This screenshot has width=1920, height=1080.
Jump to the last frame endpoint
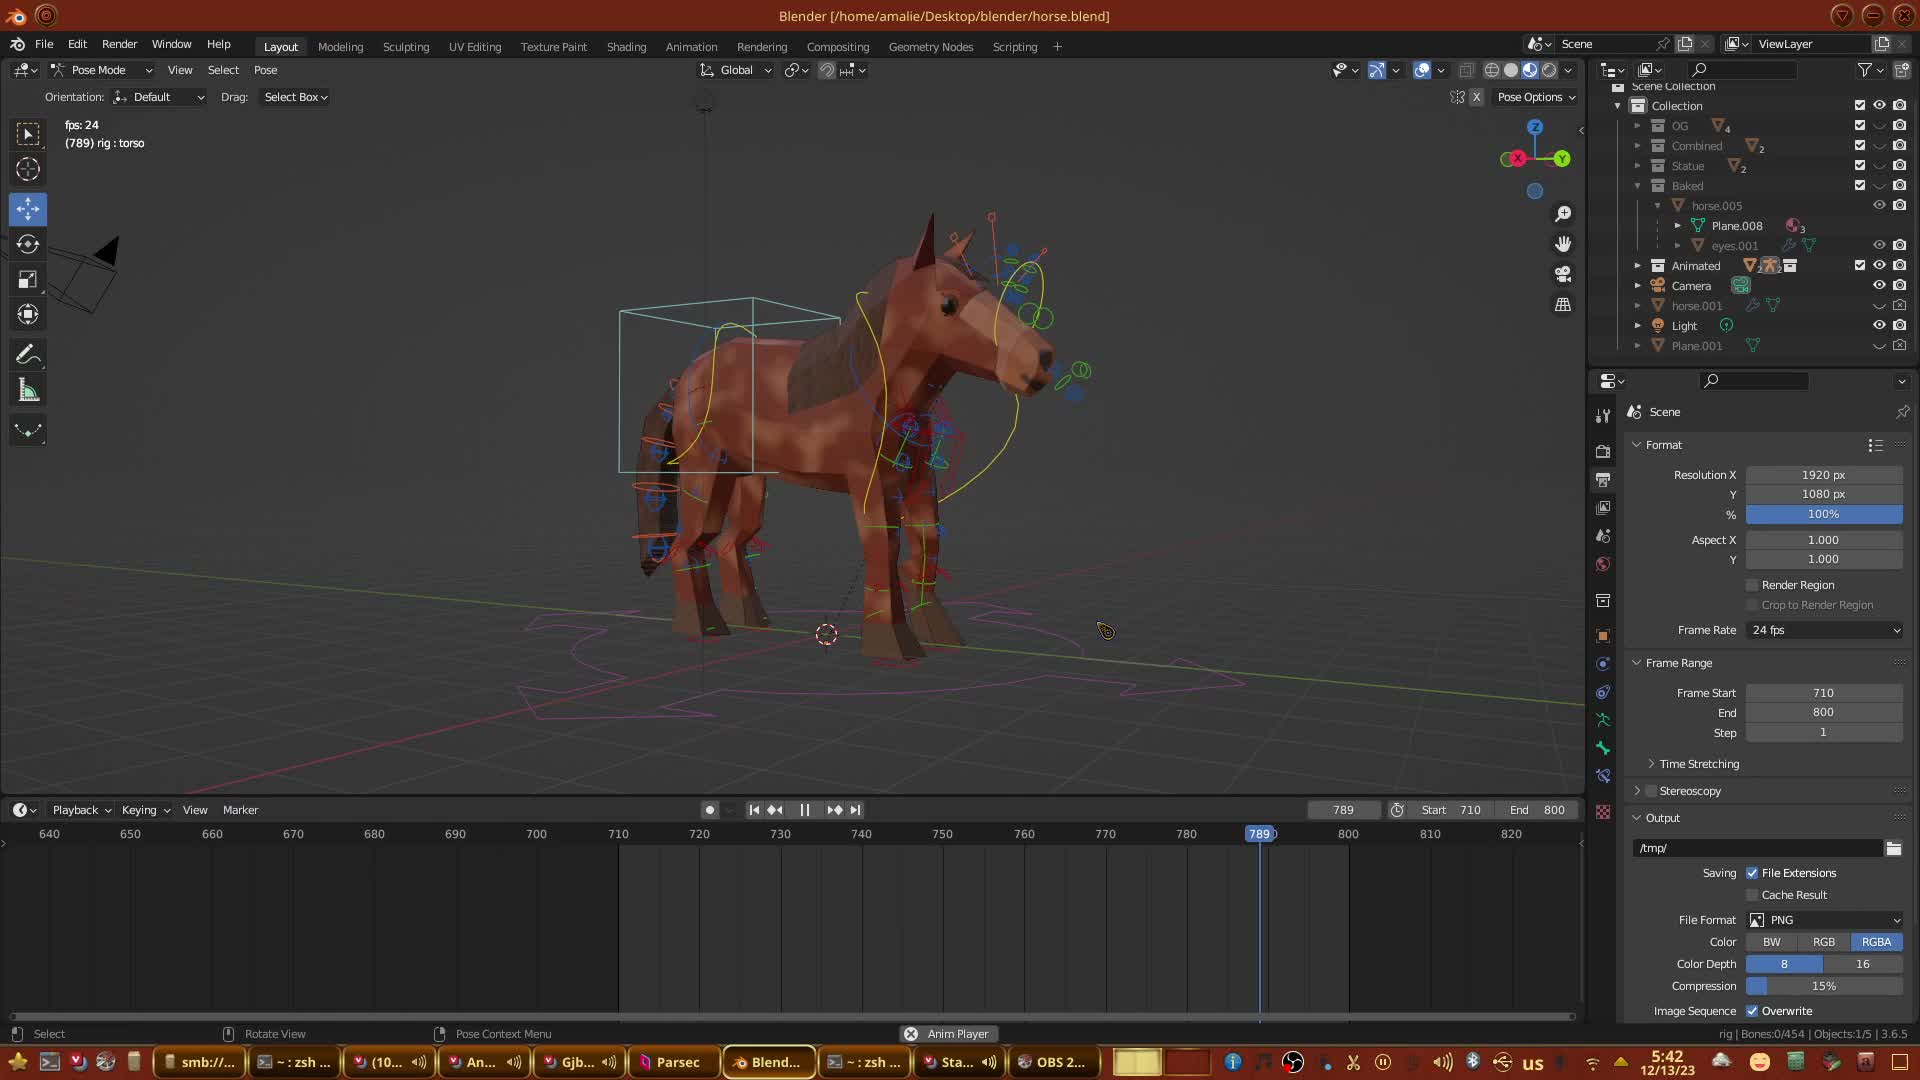coord(856,810)
